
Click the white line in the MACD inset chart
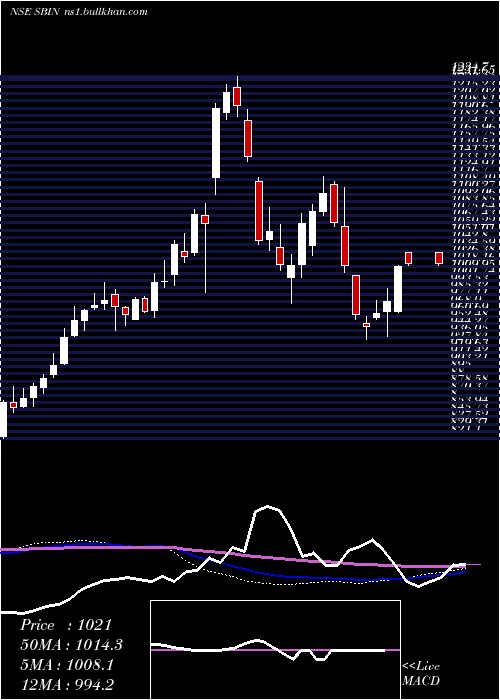268,650
